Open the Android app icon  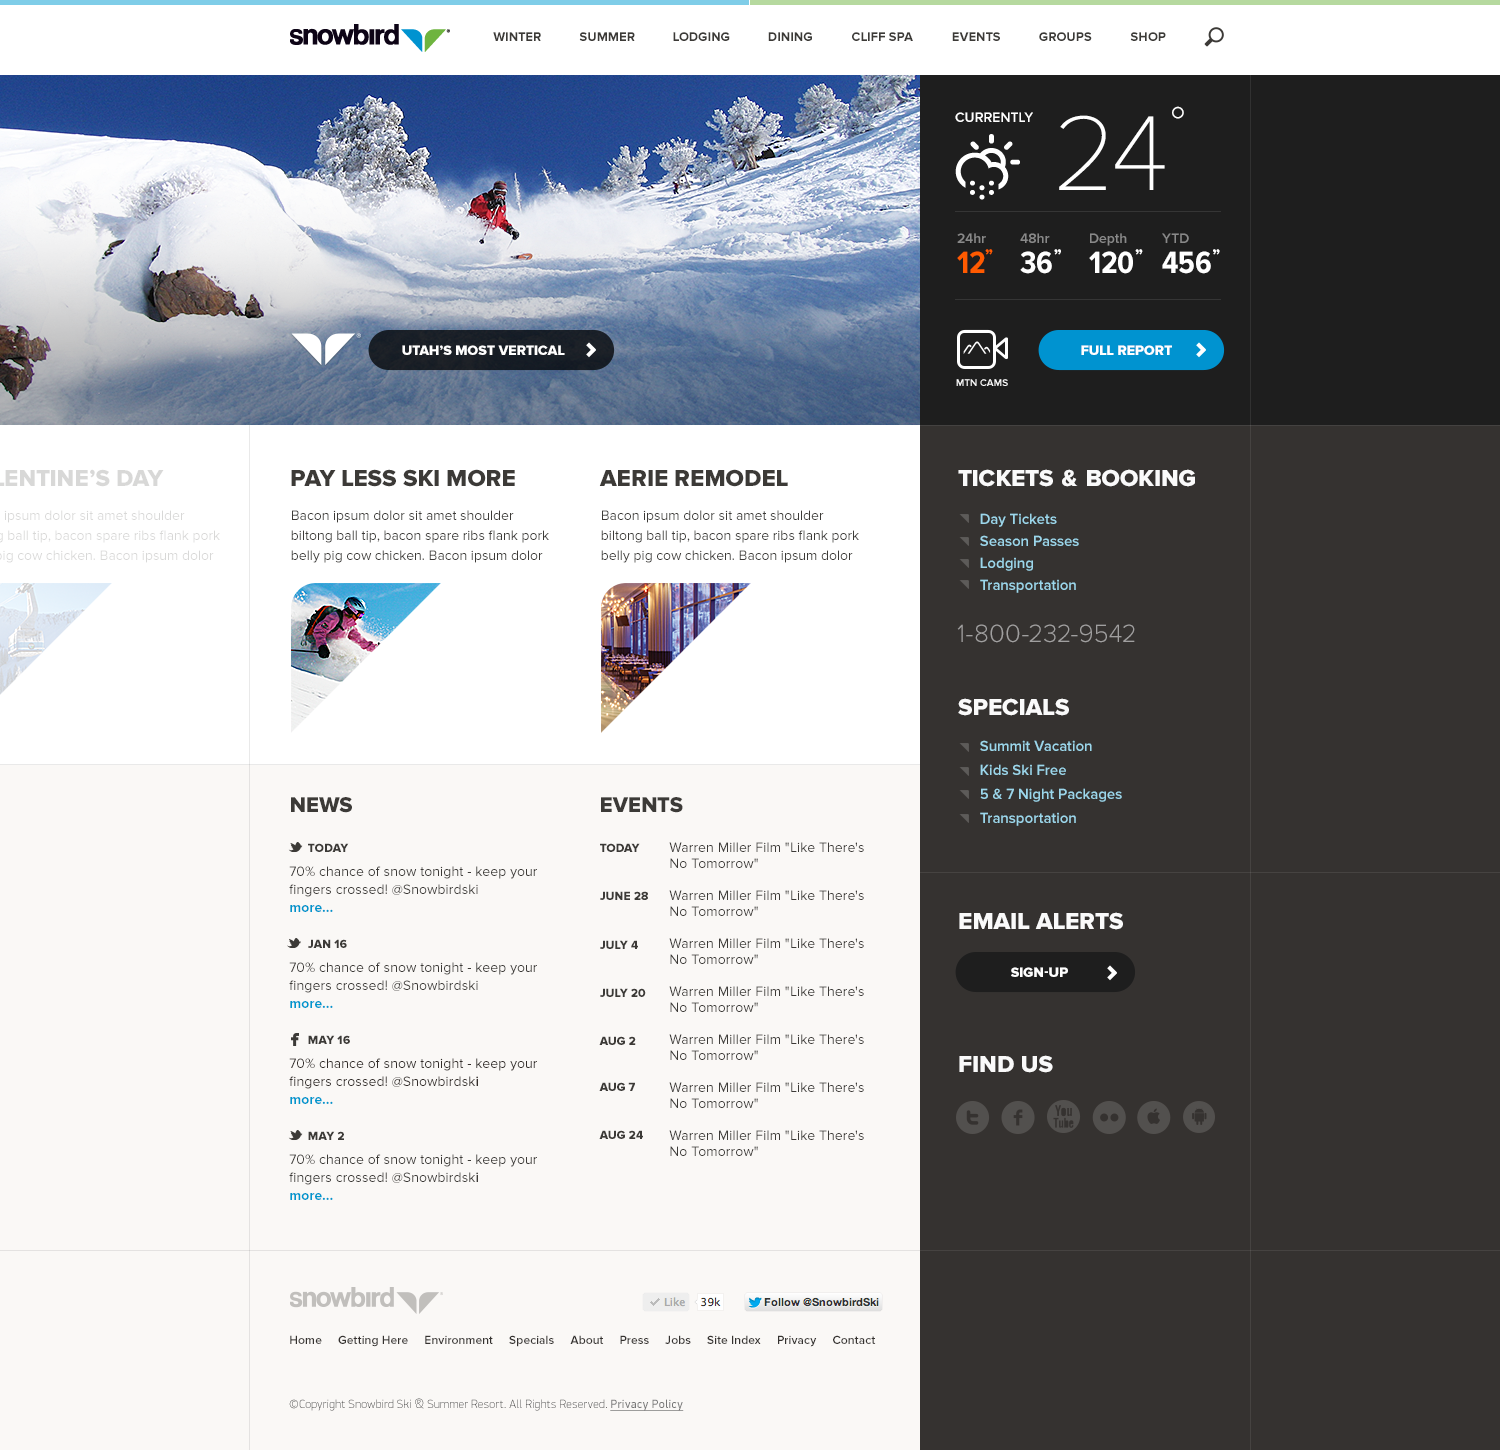1199,1117
